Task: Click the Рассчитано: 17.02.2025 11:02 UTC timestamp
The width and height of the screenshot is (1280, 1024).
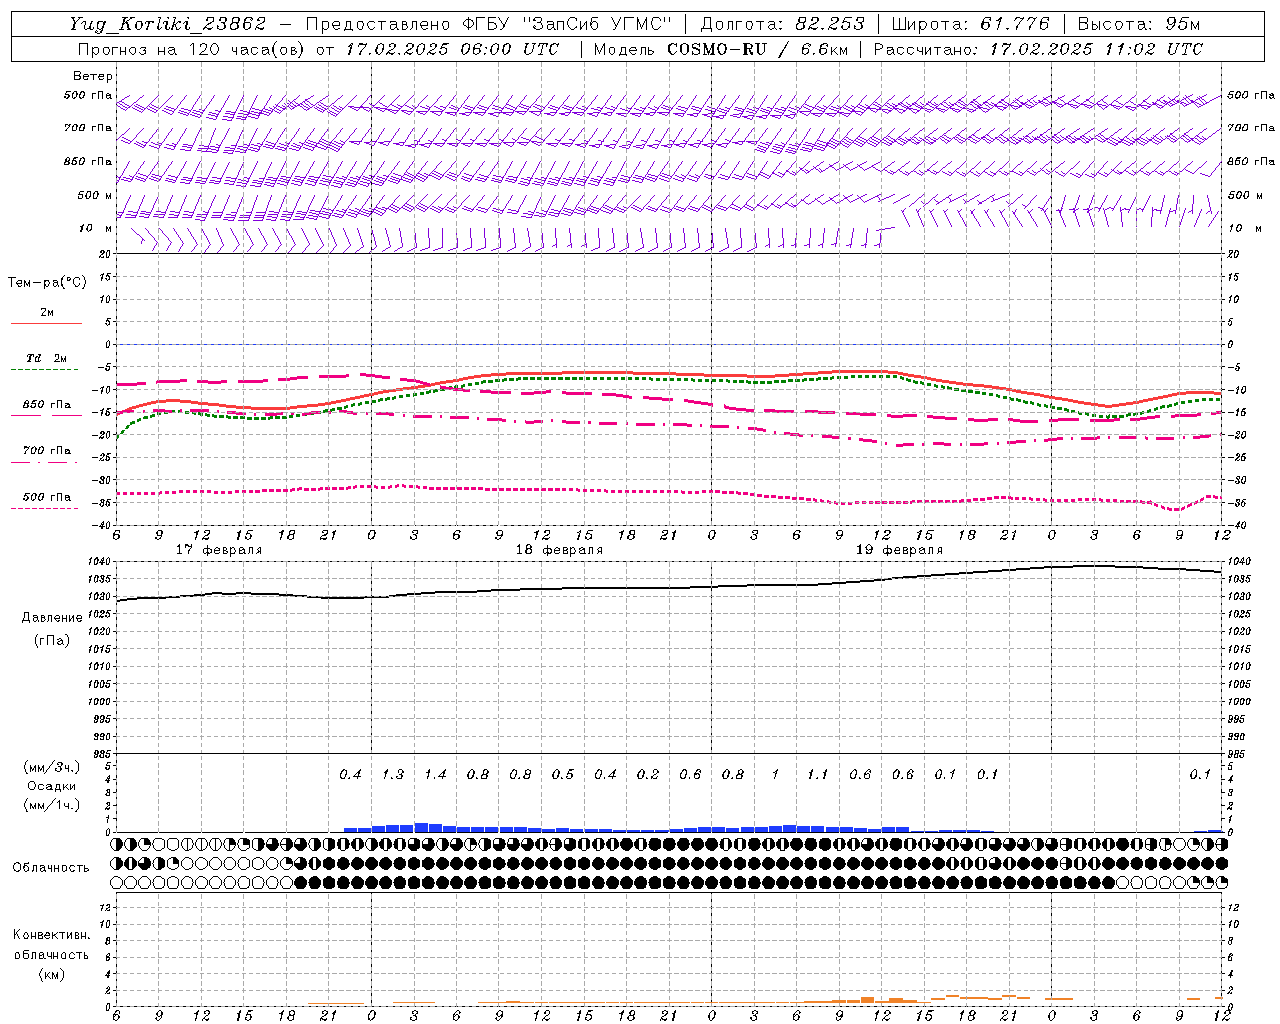Action: tap(1038, 49)
